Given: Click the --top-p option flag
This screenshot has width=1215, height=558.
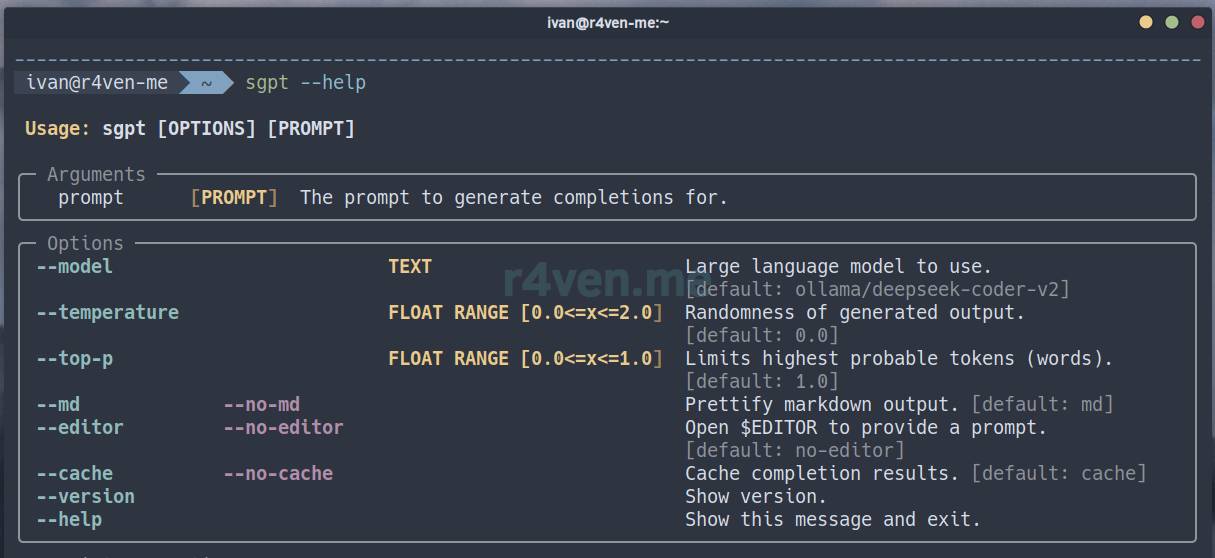Looking at the screenshot, I should [x=75, y=358].
